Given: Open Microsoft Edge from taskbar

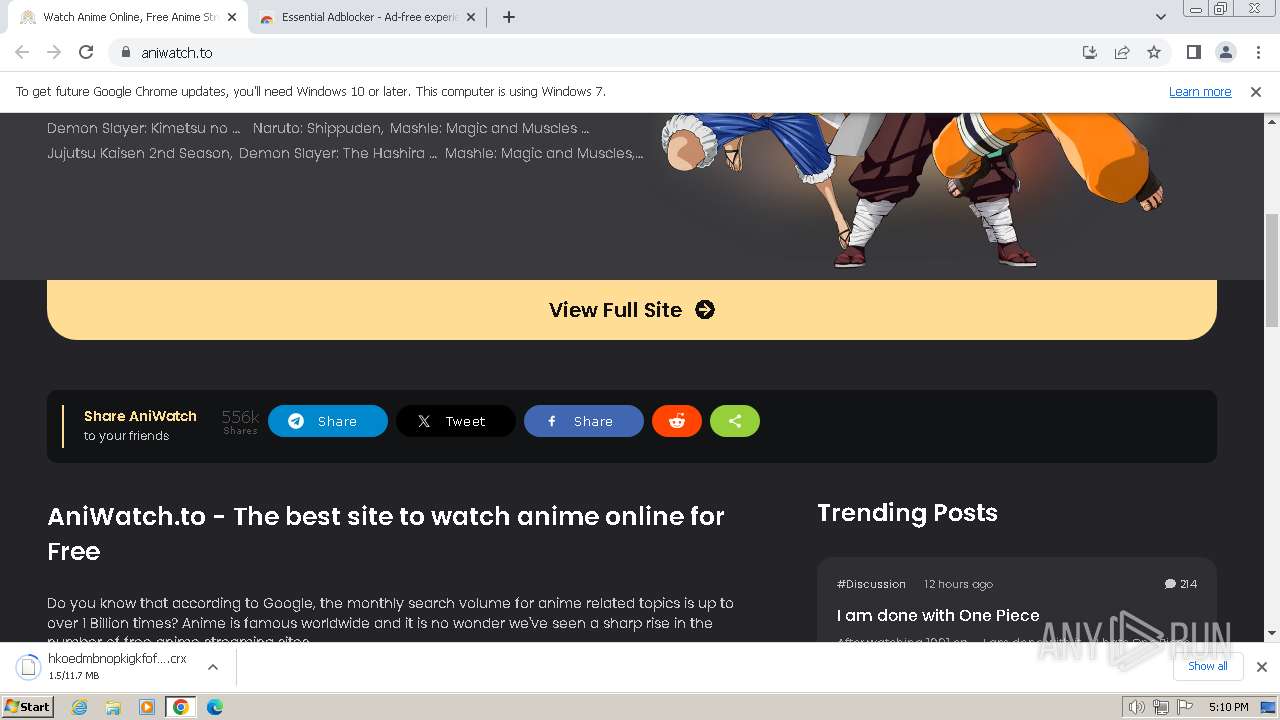Looking at the screenshot, I should click(214, 707).
